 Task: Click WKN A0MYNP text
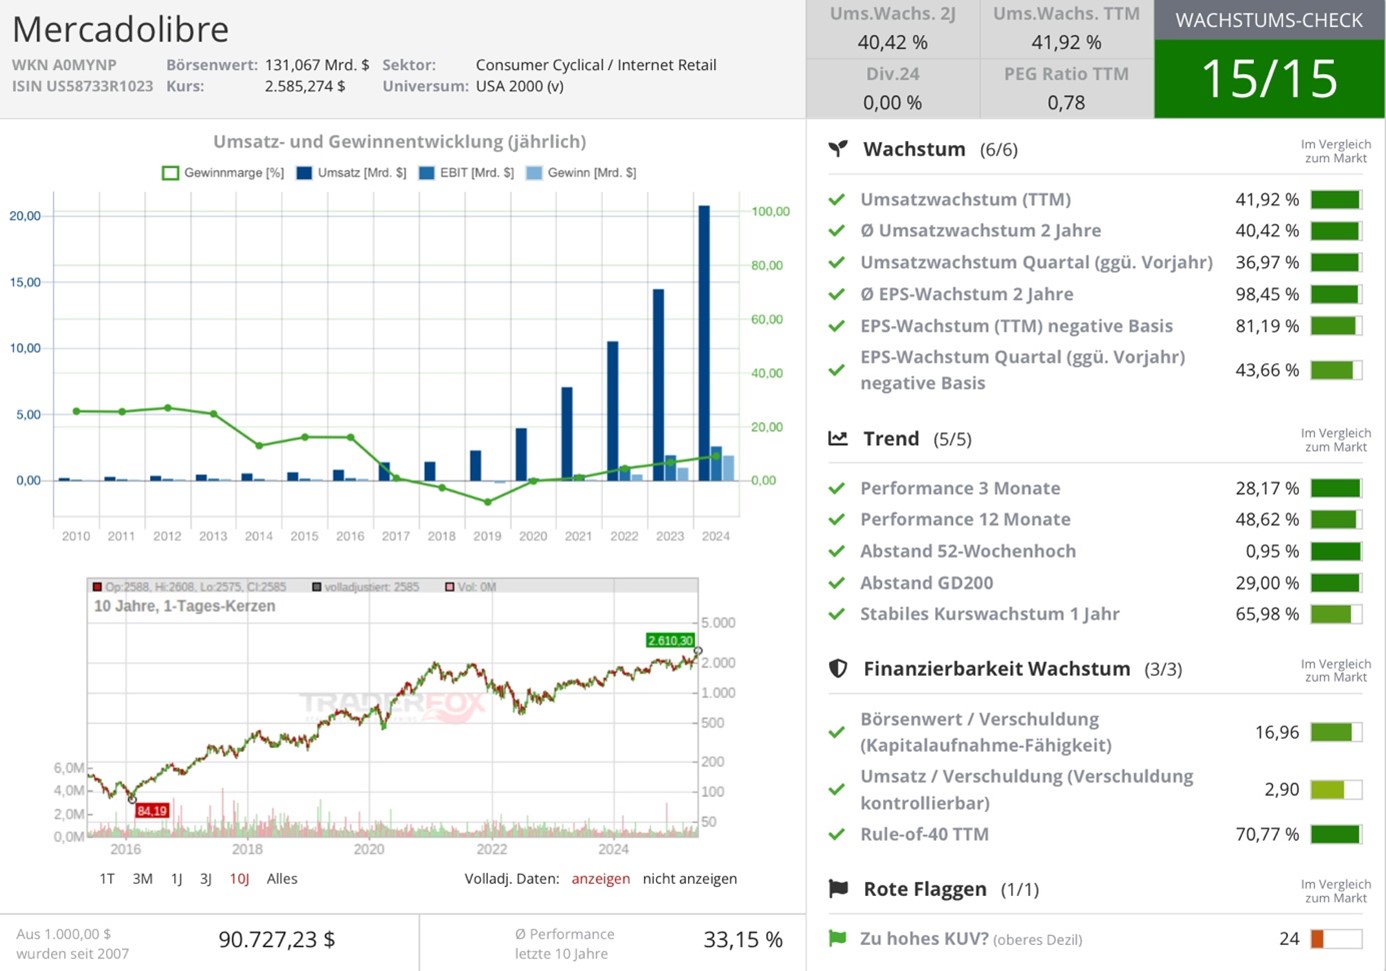coord(64,65)
